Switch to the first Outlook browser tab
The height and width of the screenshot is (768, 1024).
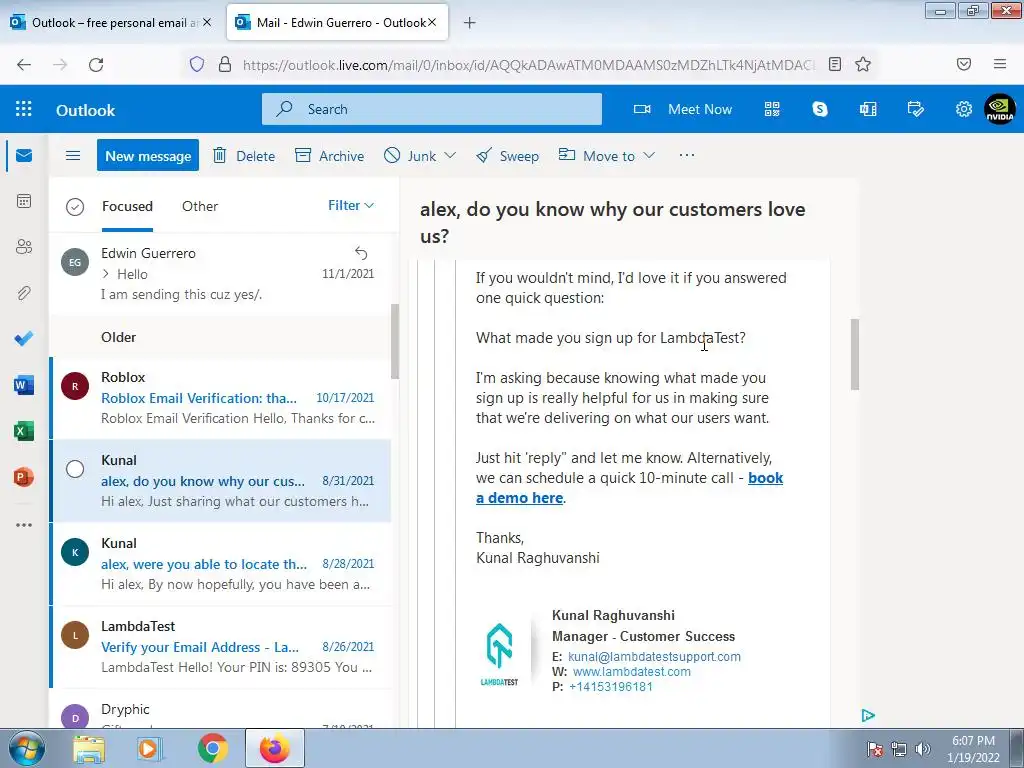[112, 22]
